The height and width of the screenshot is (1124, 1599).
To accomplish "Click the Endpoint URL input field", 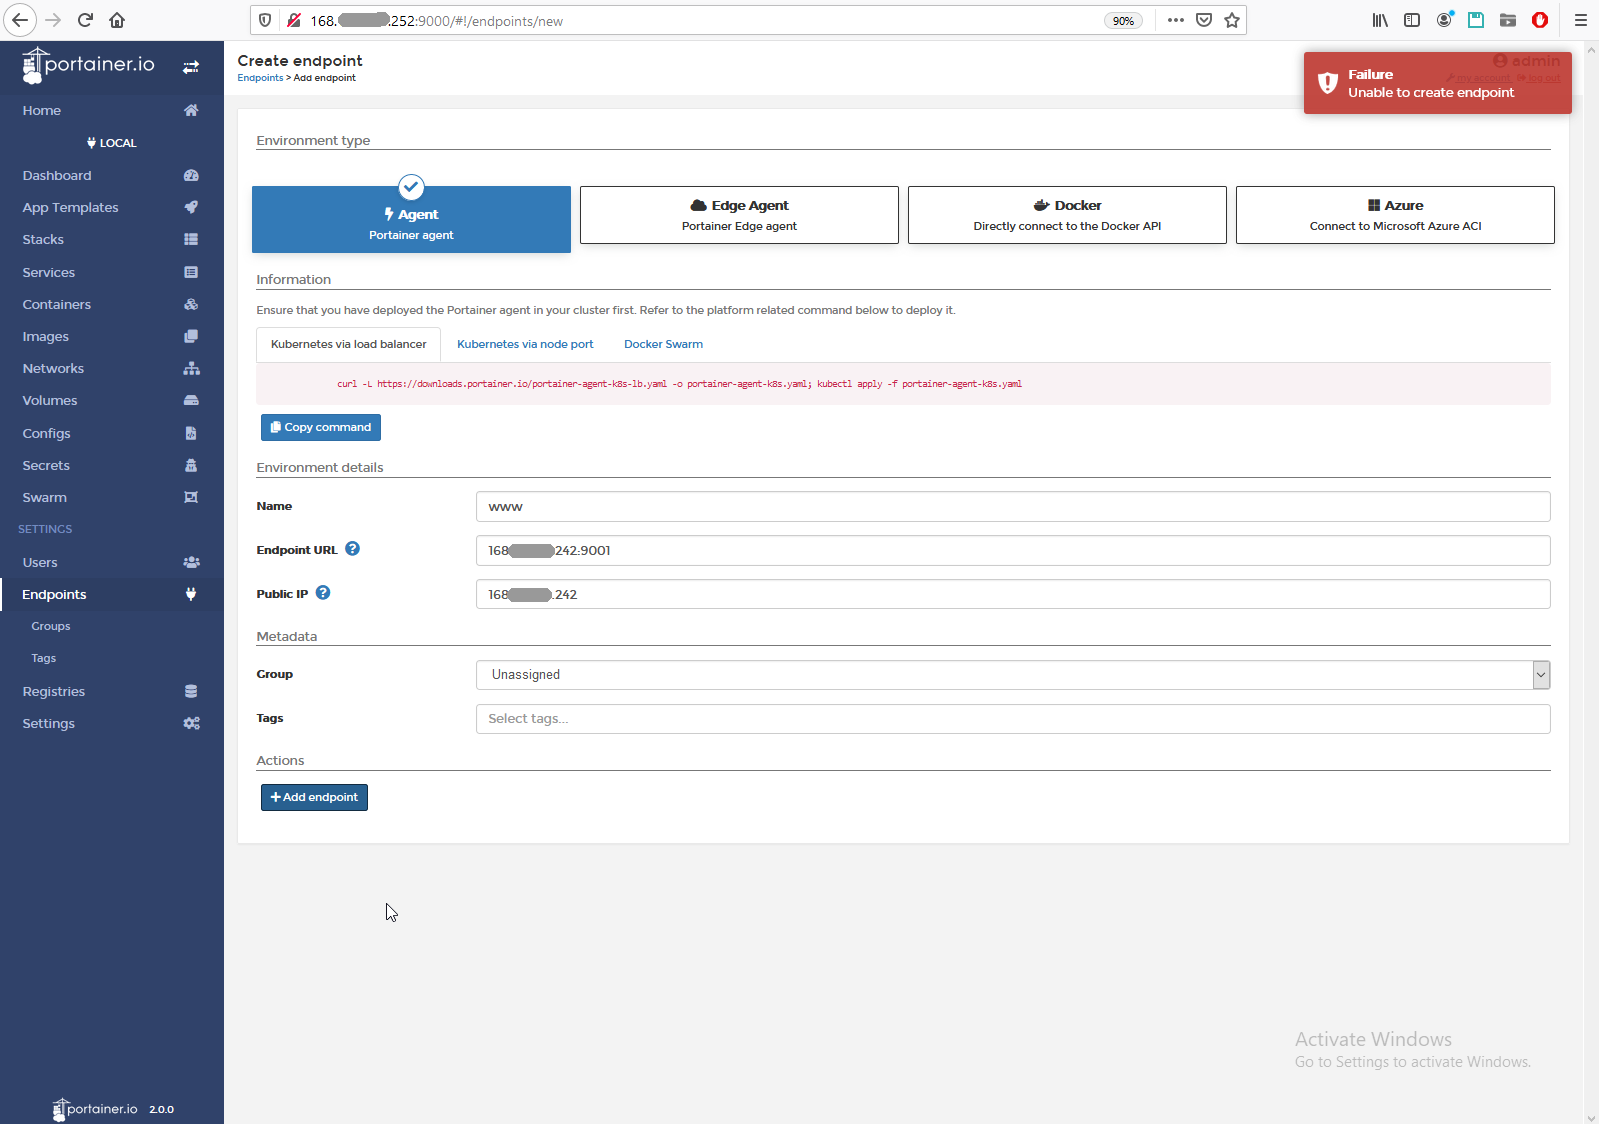I will (x=1013, y=551).
